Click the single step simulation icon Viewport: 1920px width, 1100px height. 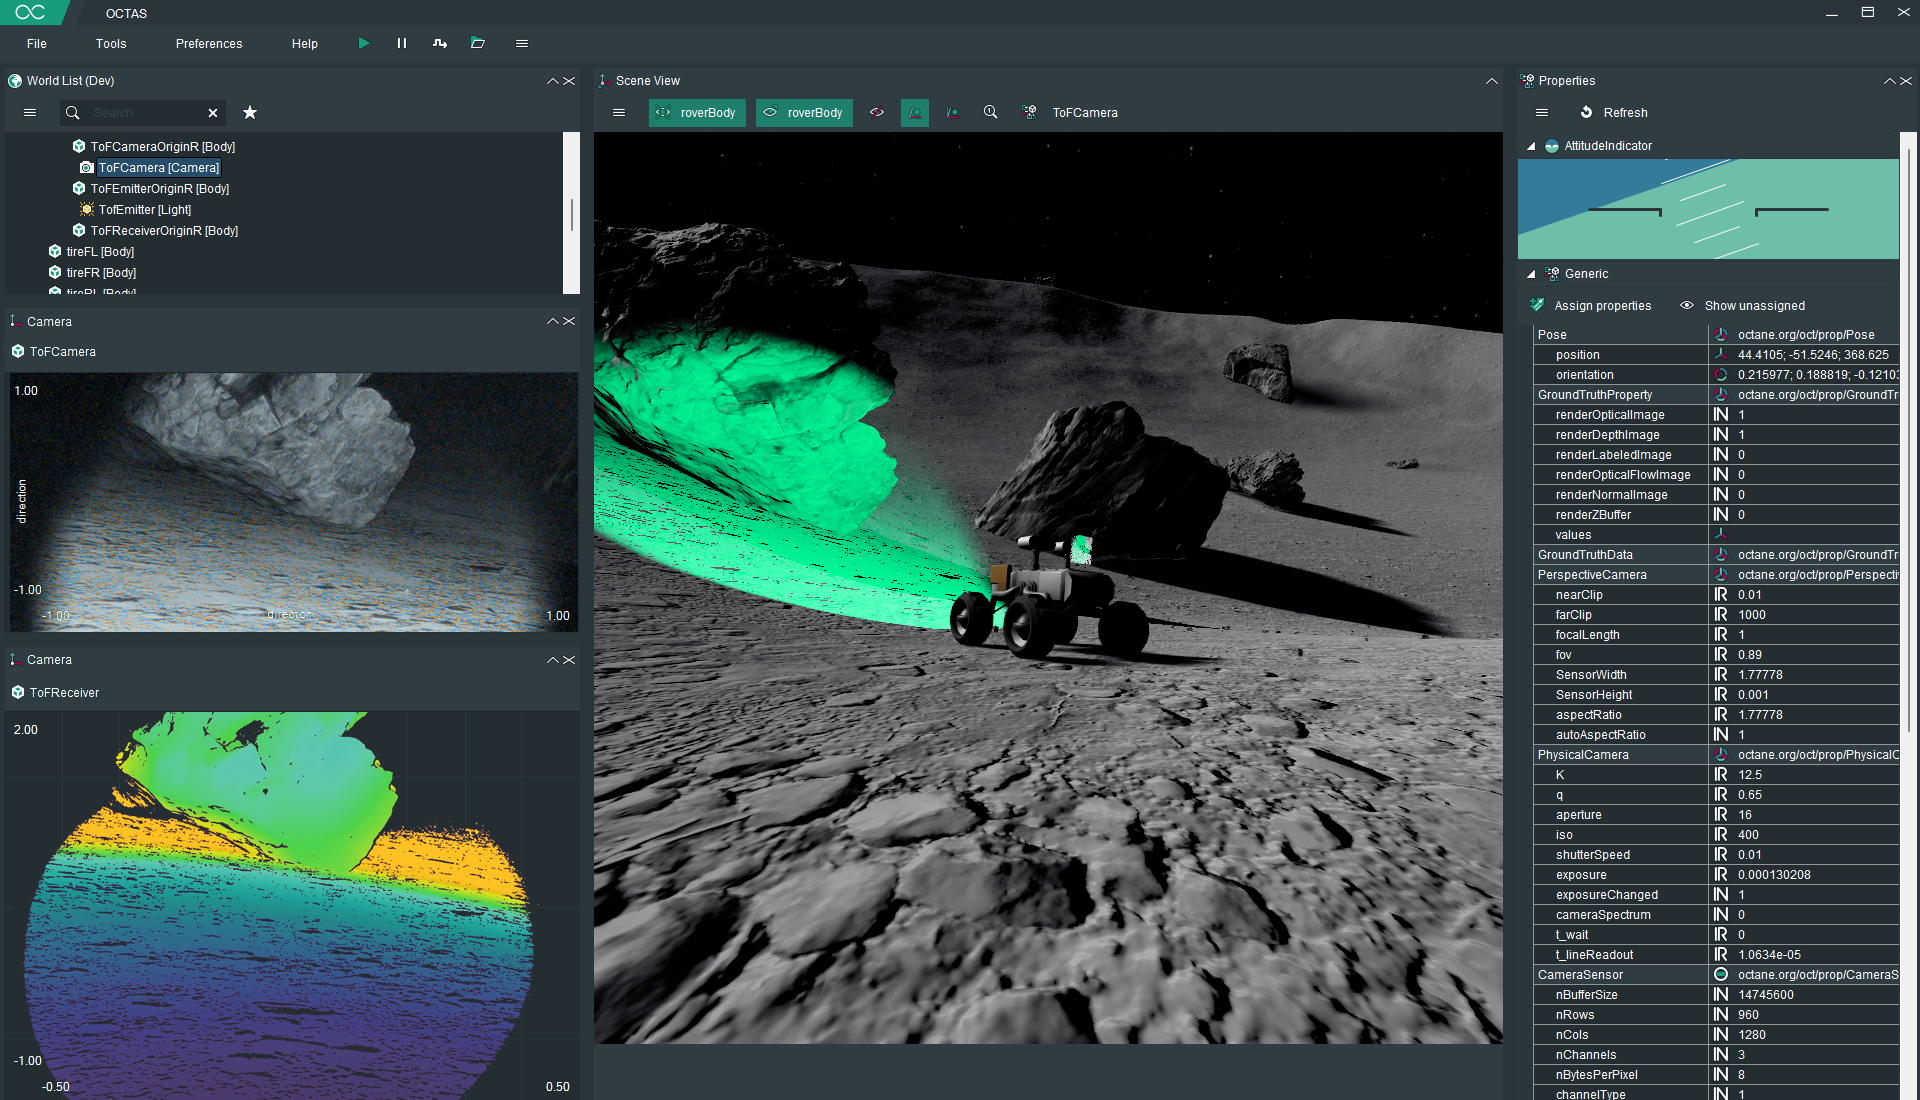click(x=440, y=43)
